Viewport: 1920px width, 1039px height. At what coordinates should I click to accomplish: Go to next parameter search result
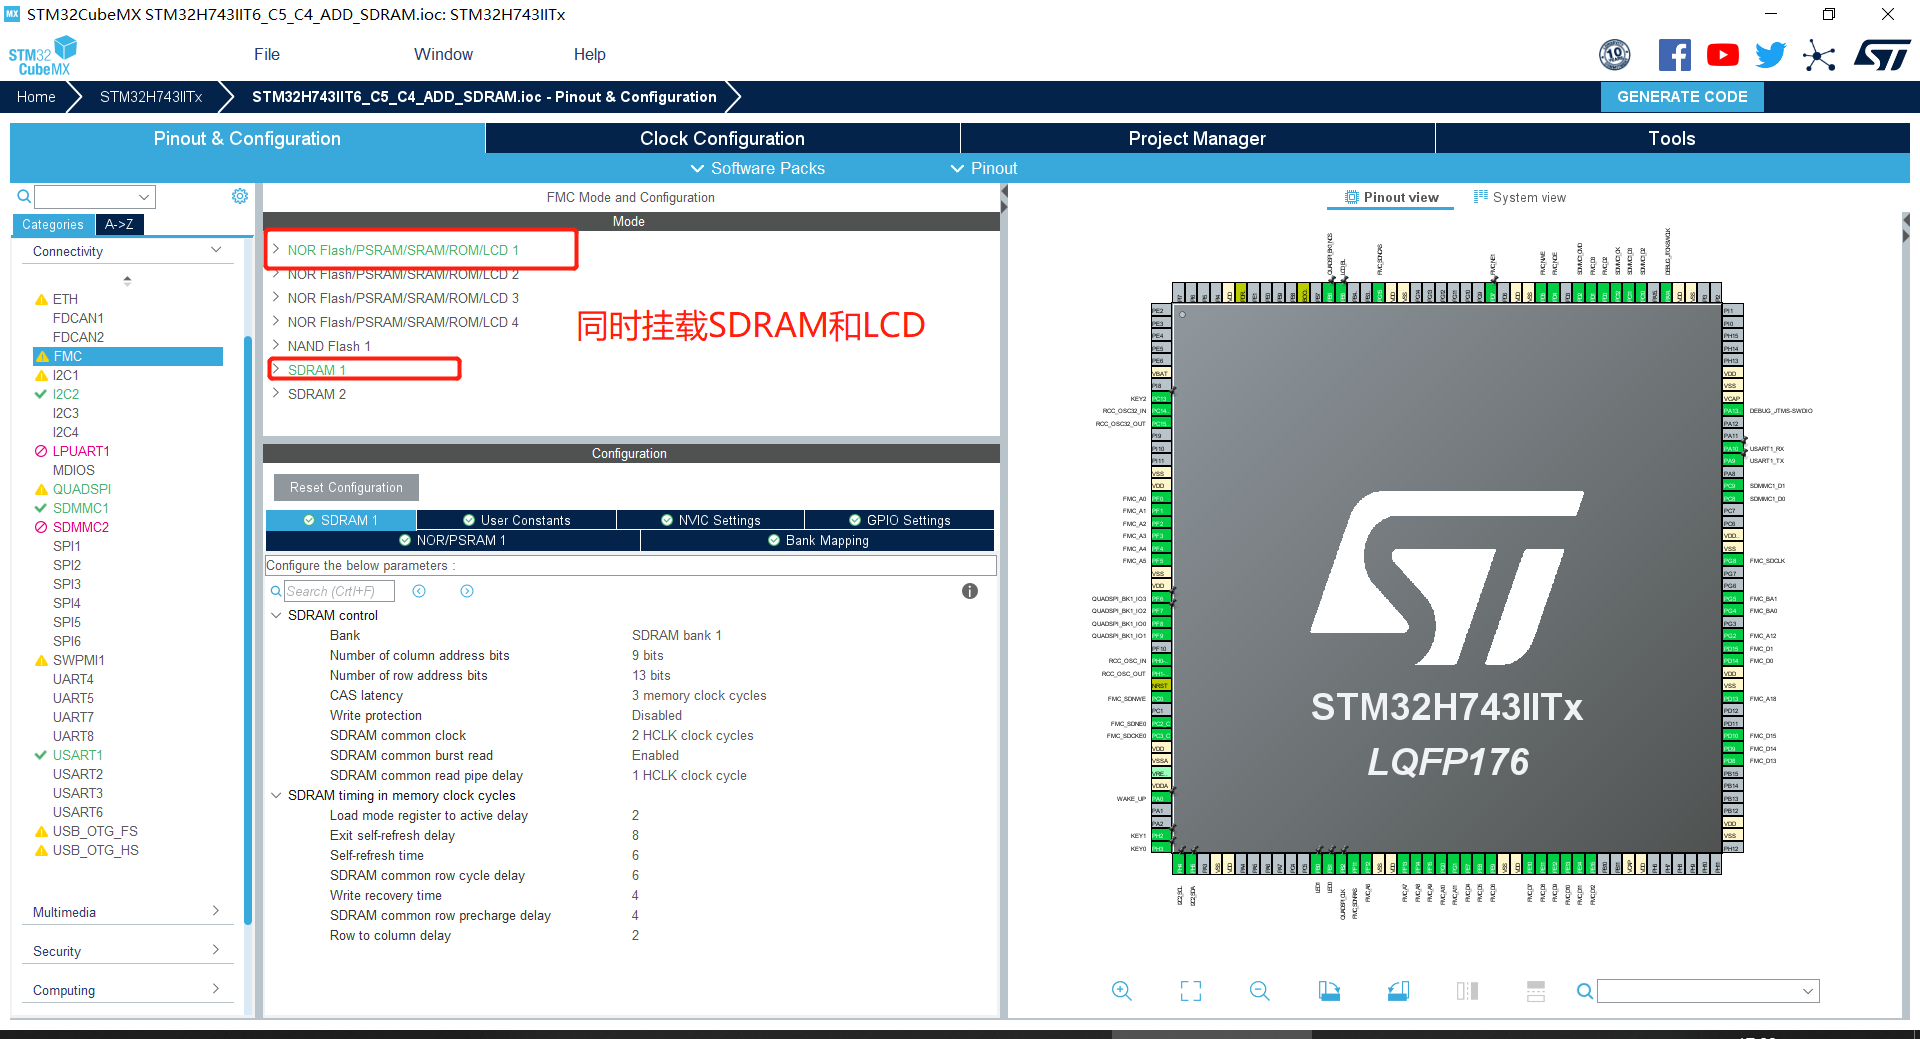click(x=467, y=591)
